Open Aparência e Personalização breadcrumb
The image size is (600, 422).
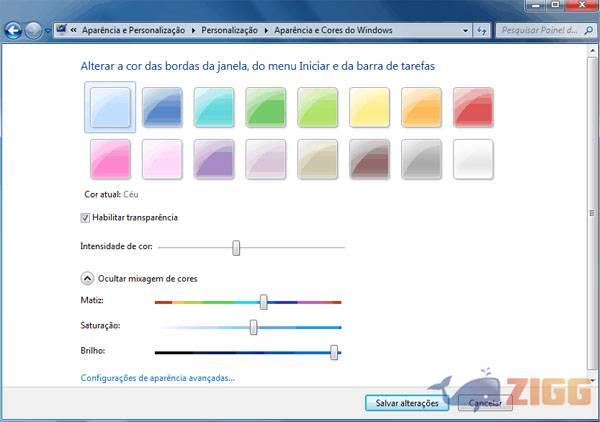[133, 30]
